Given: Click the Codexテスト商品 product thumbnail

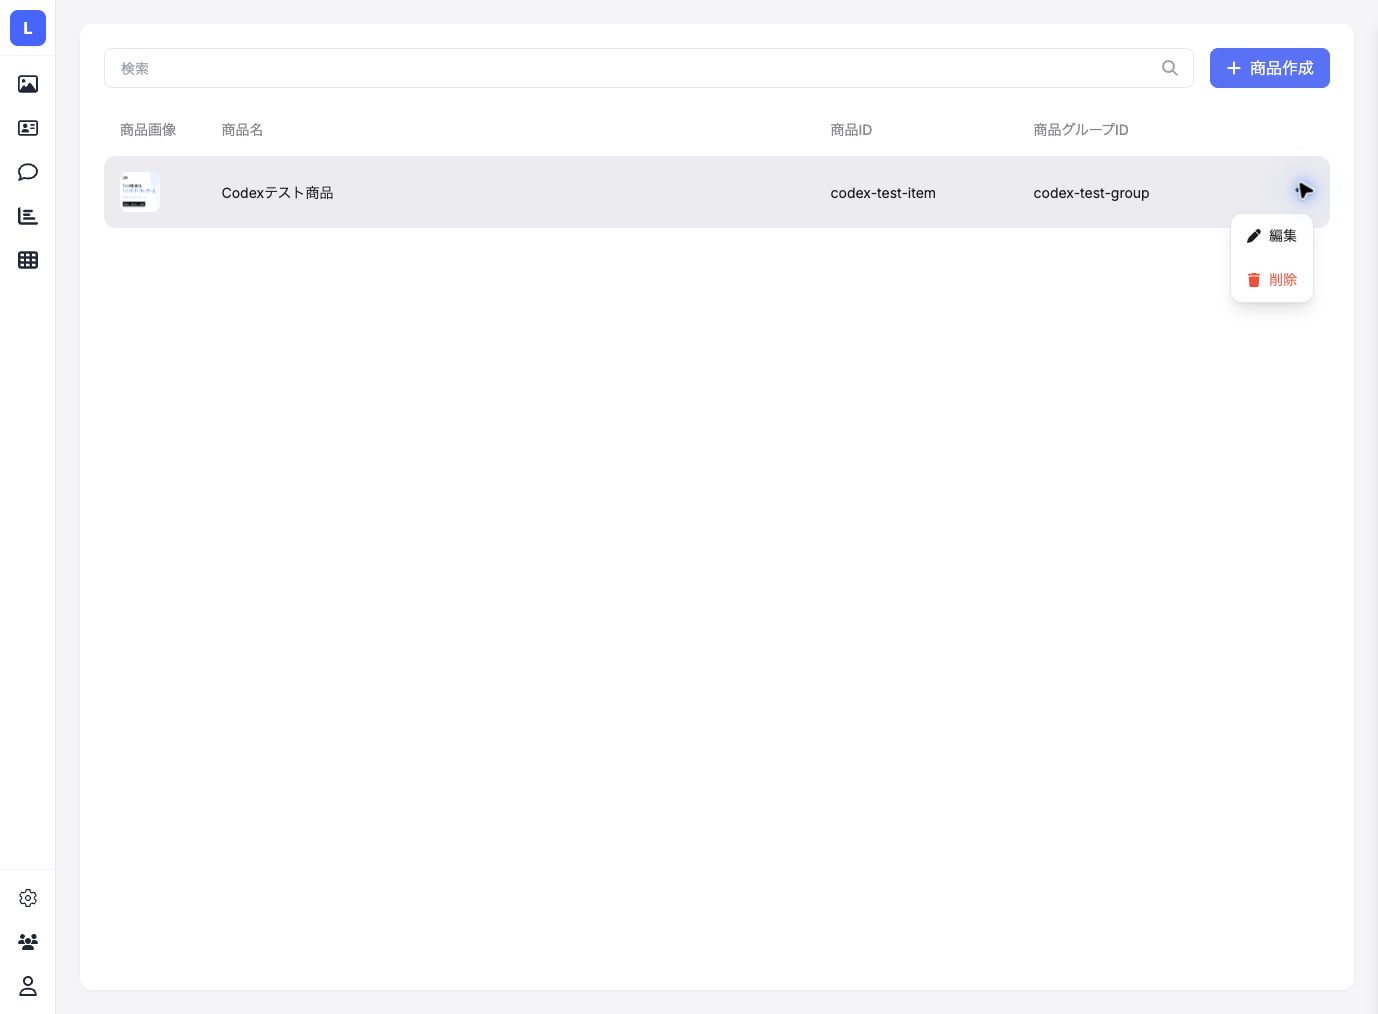Looking at the screenshot, I should pyautogui.click(x=140, y=192).
